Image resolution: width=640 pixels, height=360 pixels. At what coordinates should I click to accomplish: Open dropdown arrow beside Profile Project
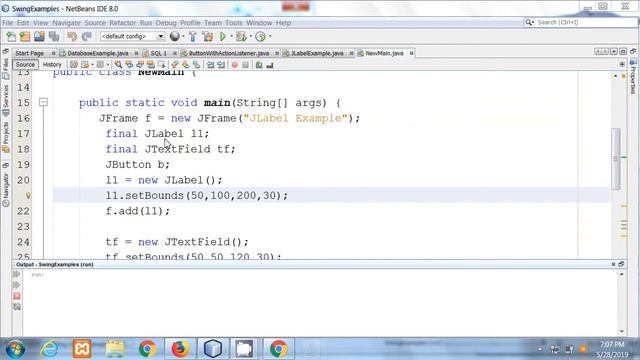pos(270,36)
